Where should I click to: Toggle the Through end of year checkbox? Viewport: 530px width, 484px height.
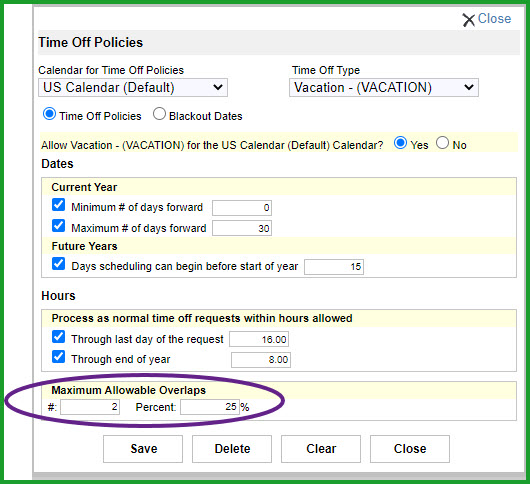[x=58, y=357]
